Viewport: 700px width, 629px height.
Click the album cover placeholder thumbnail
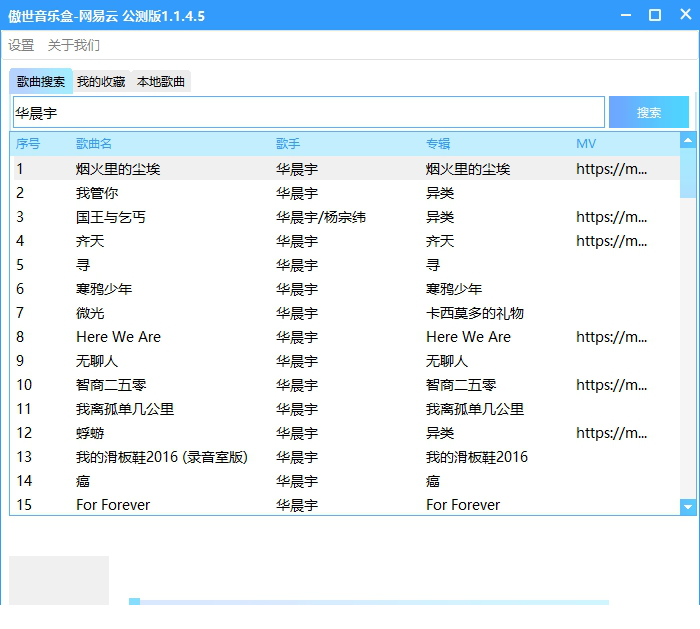tap(59, 580)
